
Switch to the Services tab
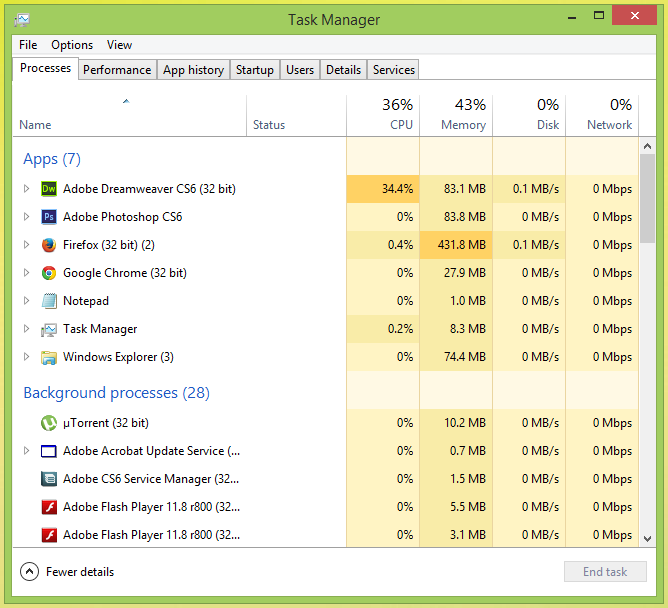(x=394, y=70)
